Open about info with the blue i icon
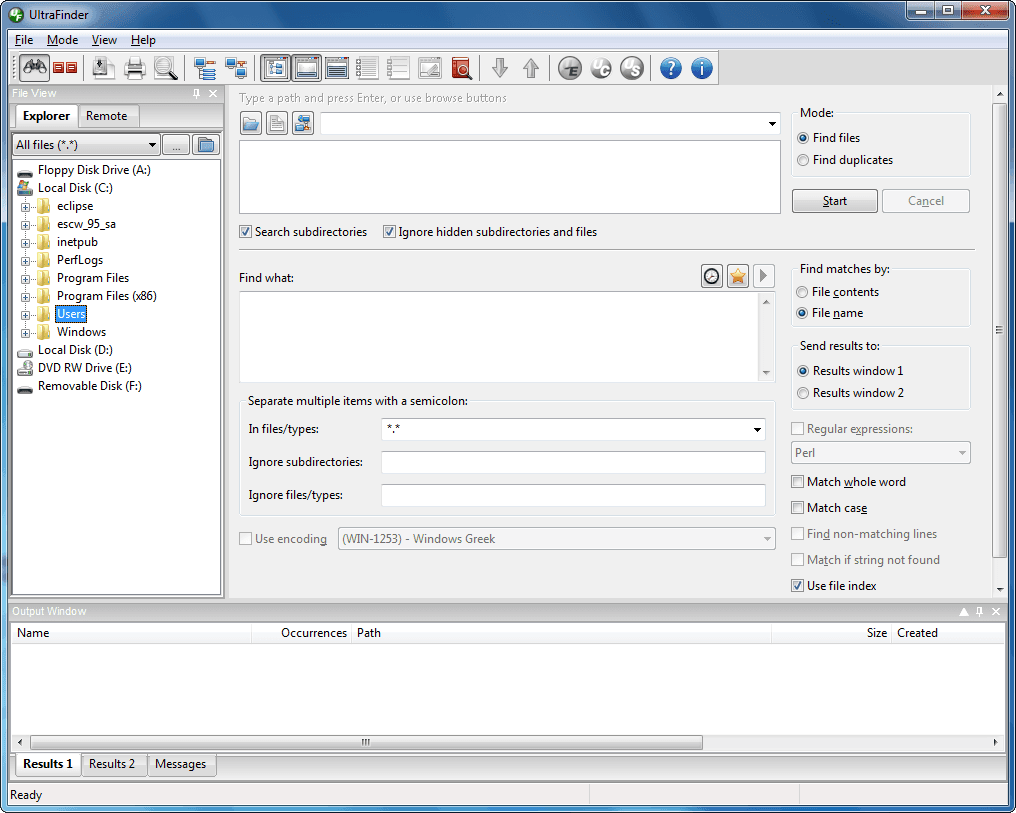This screenshot has width=1016, height=813. pyautogui.click(x=702, y=67)
